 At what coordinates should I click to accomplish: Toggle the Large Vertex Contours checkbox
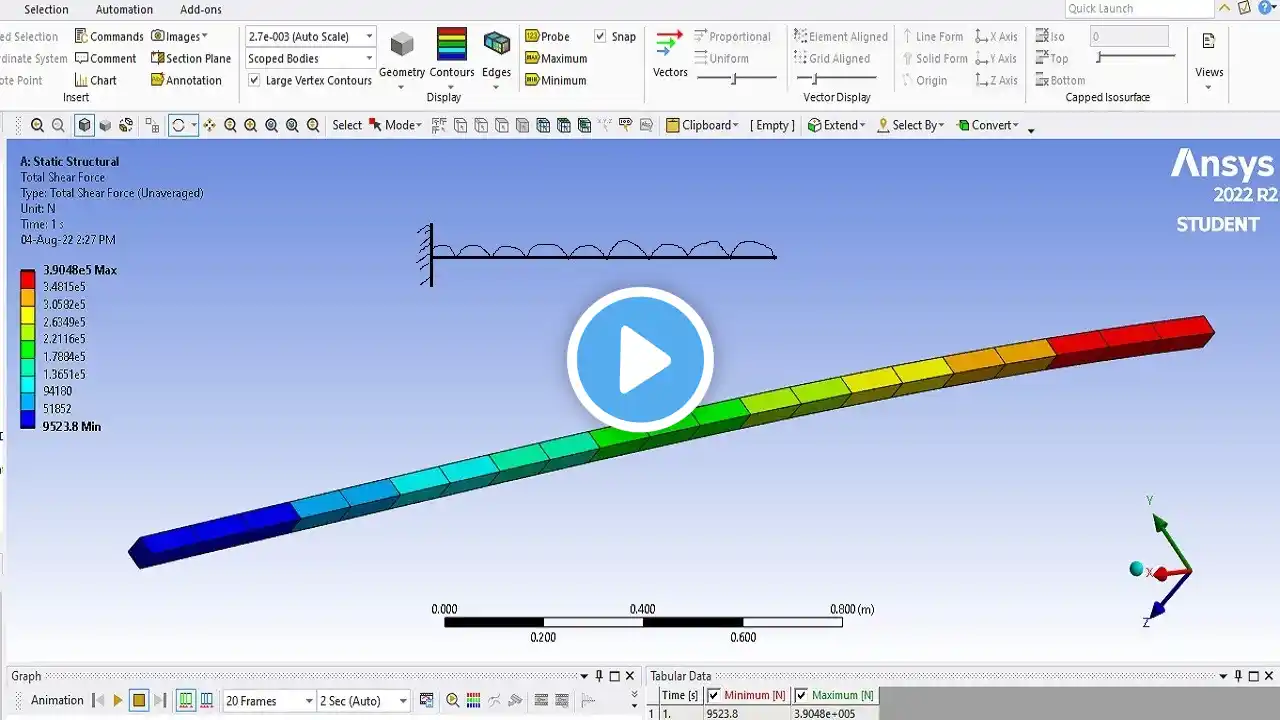click(254, 81)
